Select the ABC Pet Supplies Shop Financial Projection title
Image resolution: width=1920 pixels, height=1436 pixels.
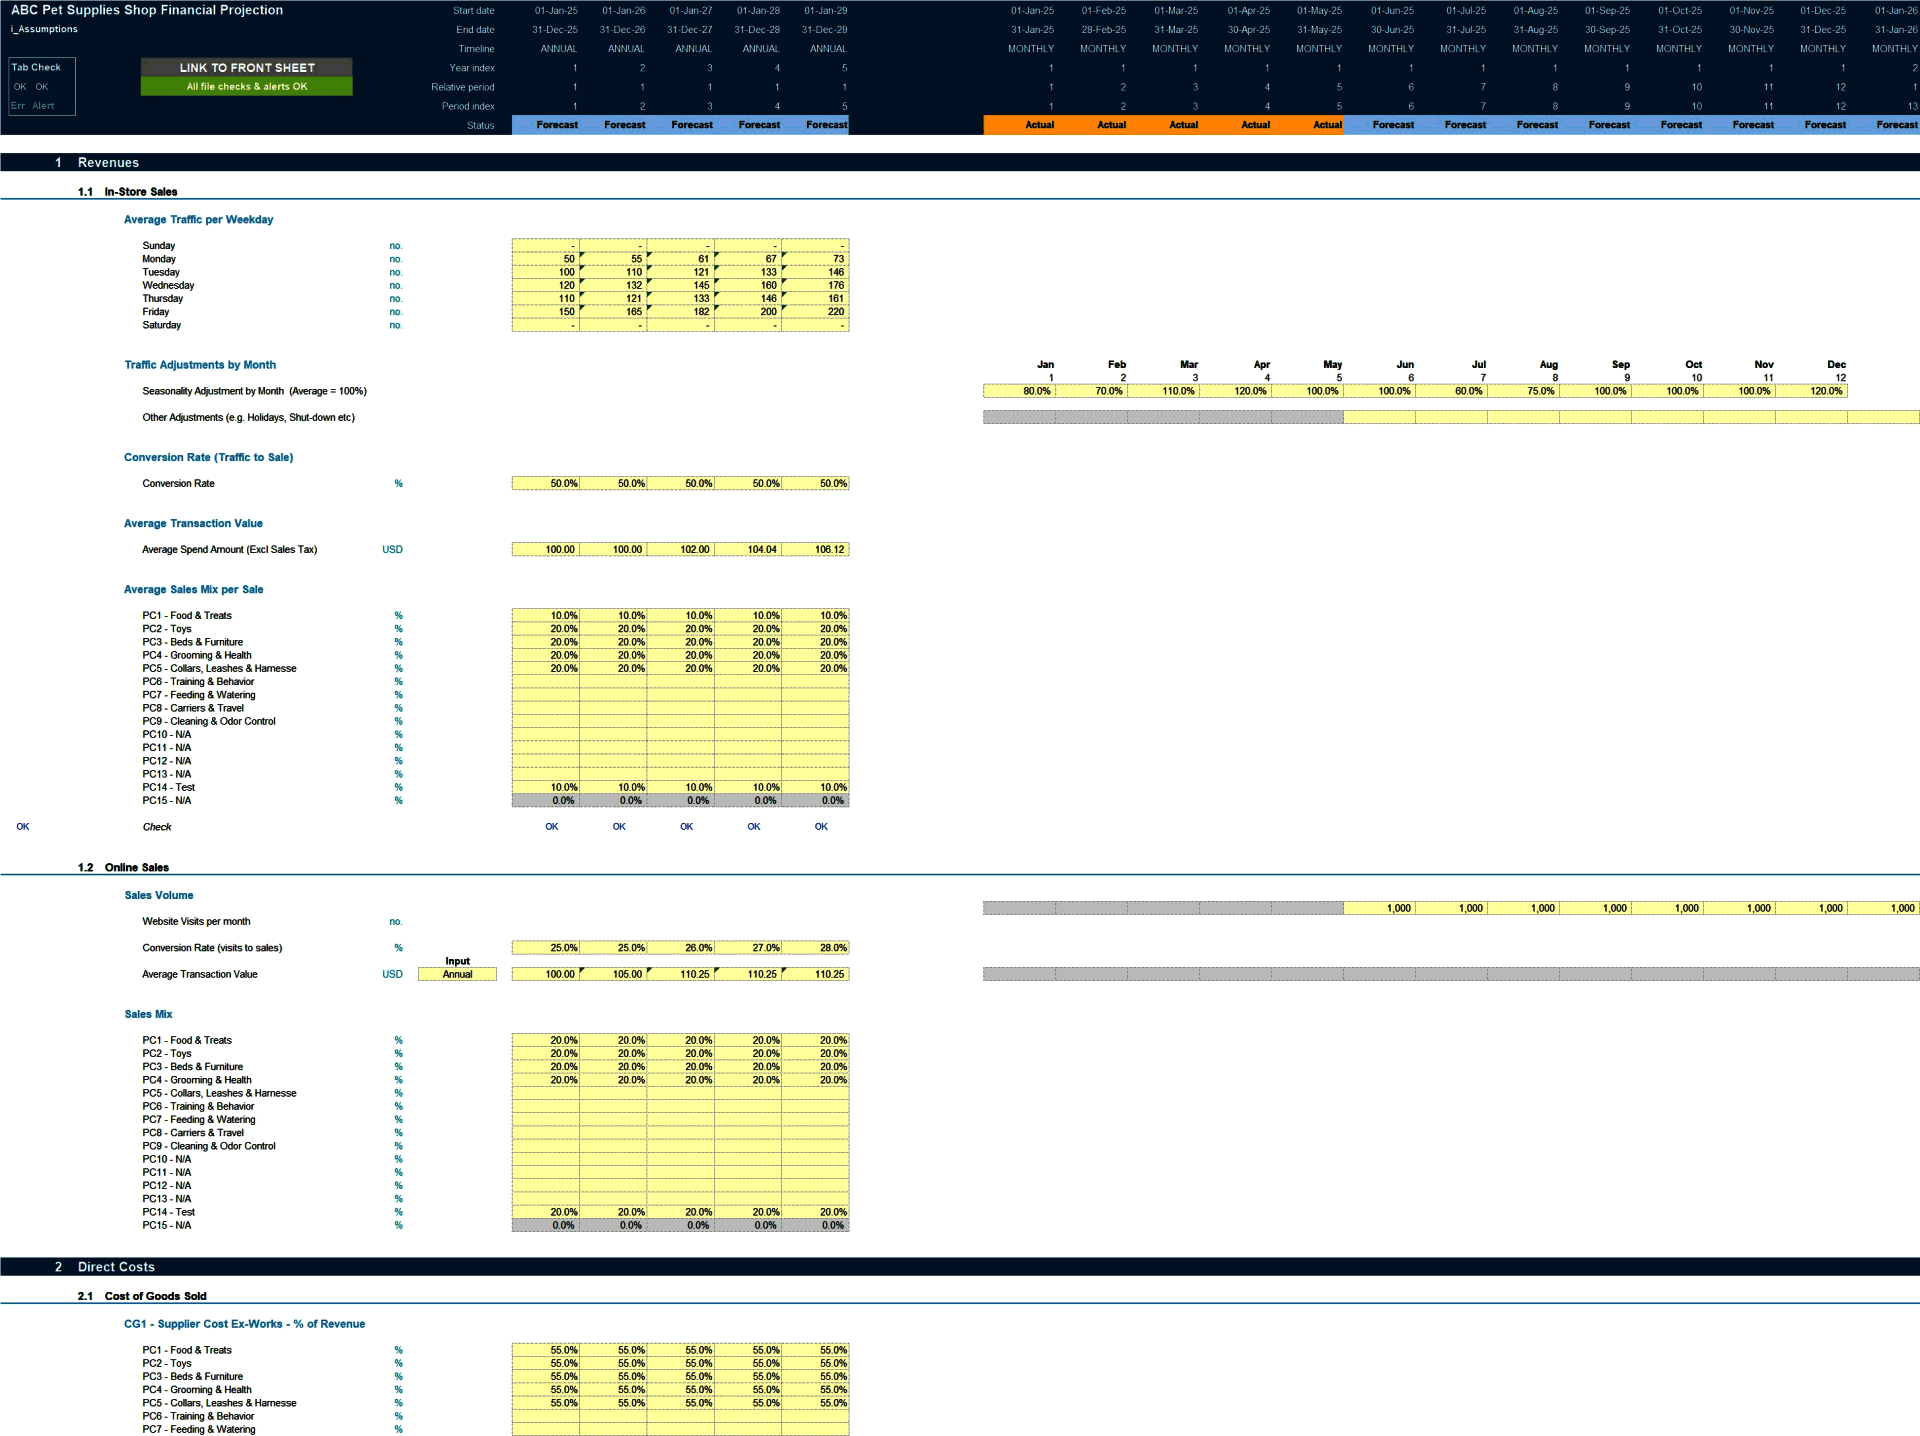coord(147,10)
